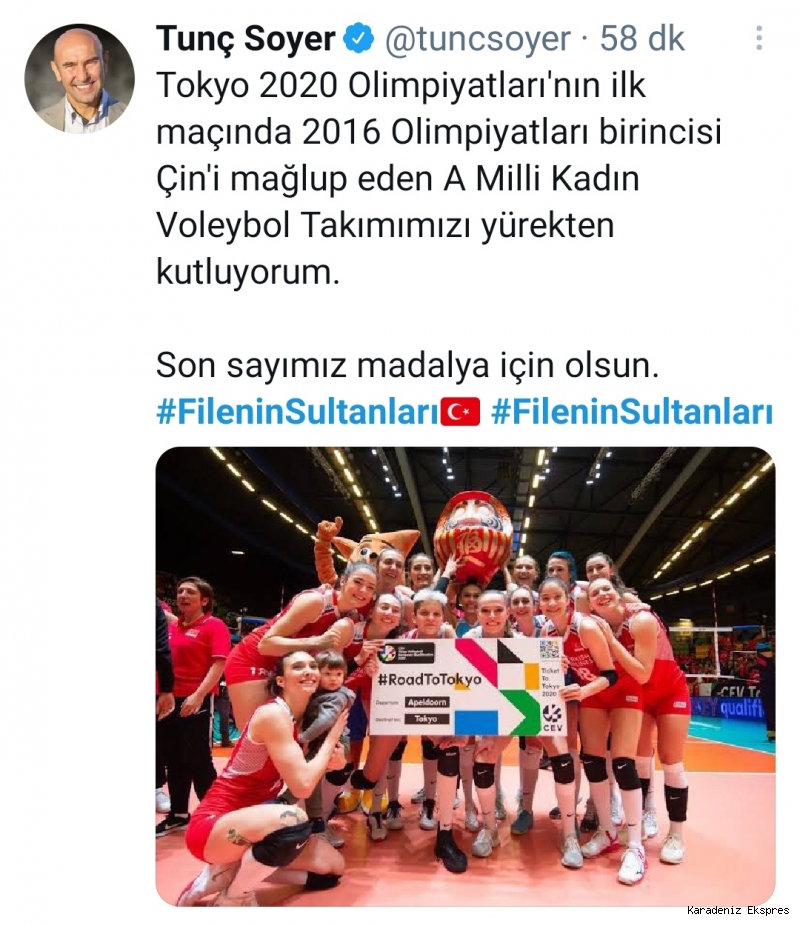The image size is (800, 926).
Task: Click the QR code on the ticket sign
Action: 548,650
